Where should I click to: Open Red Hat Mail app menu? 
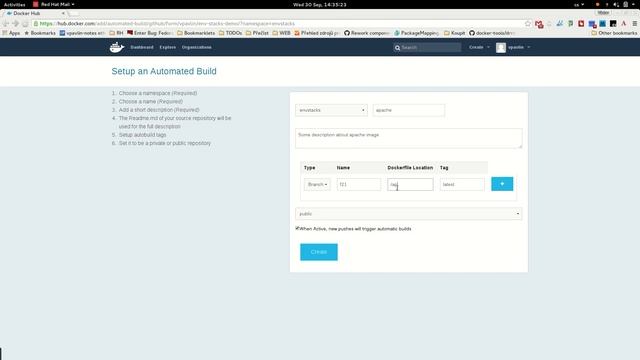pos(54,4)
